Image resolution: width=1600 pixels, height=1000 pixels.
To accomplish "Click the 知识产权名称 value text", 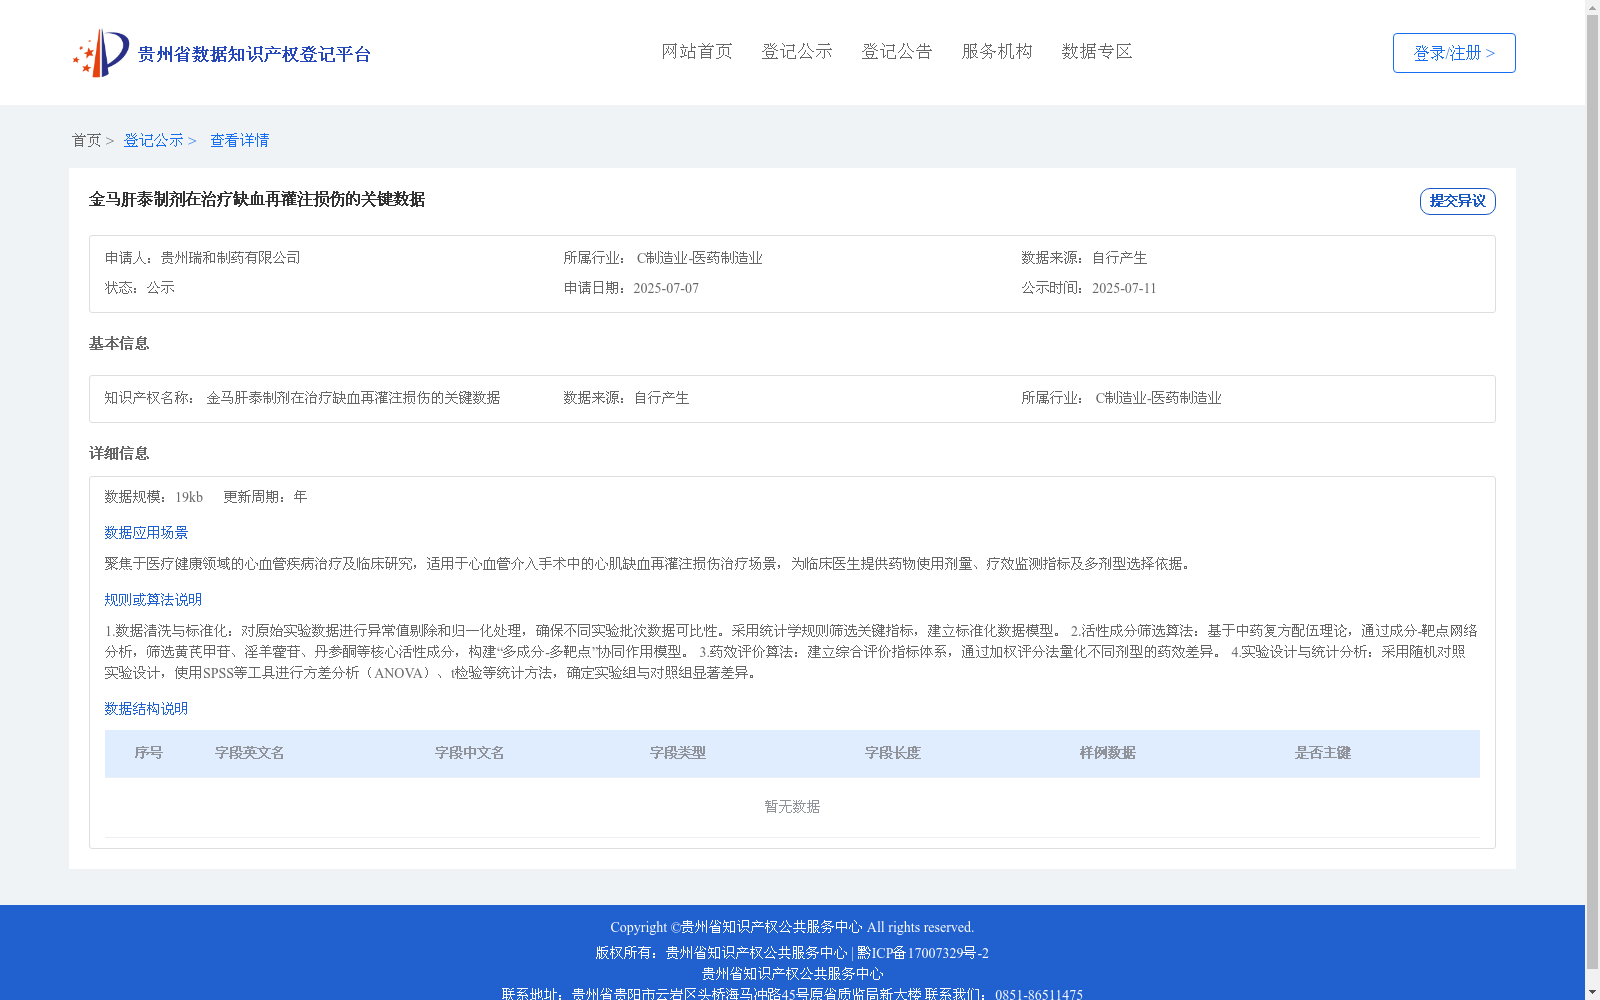I will coord(353,398).
